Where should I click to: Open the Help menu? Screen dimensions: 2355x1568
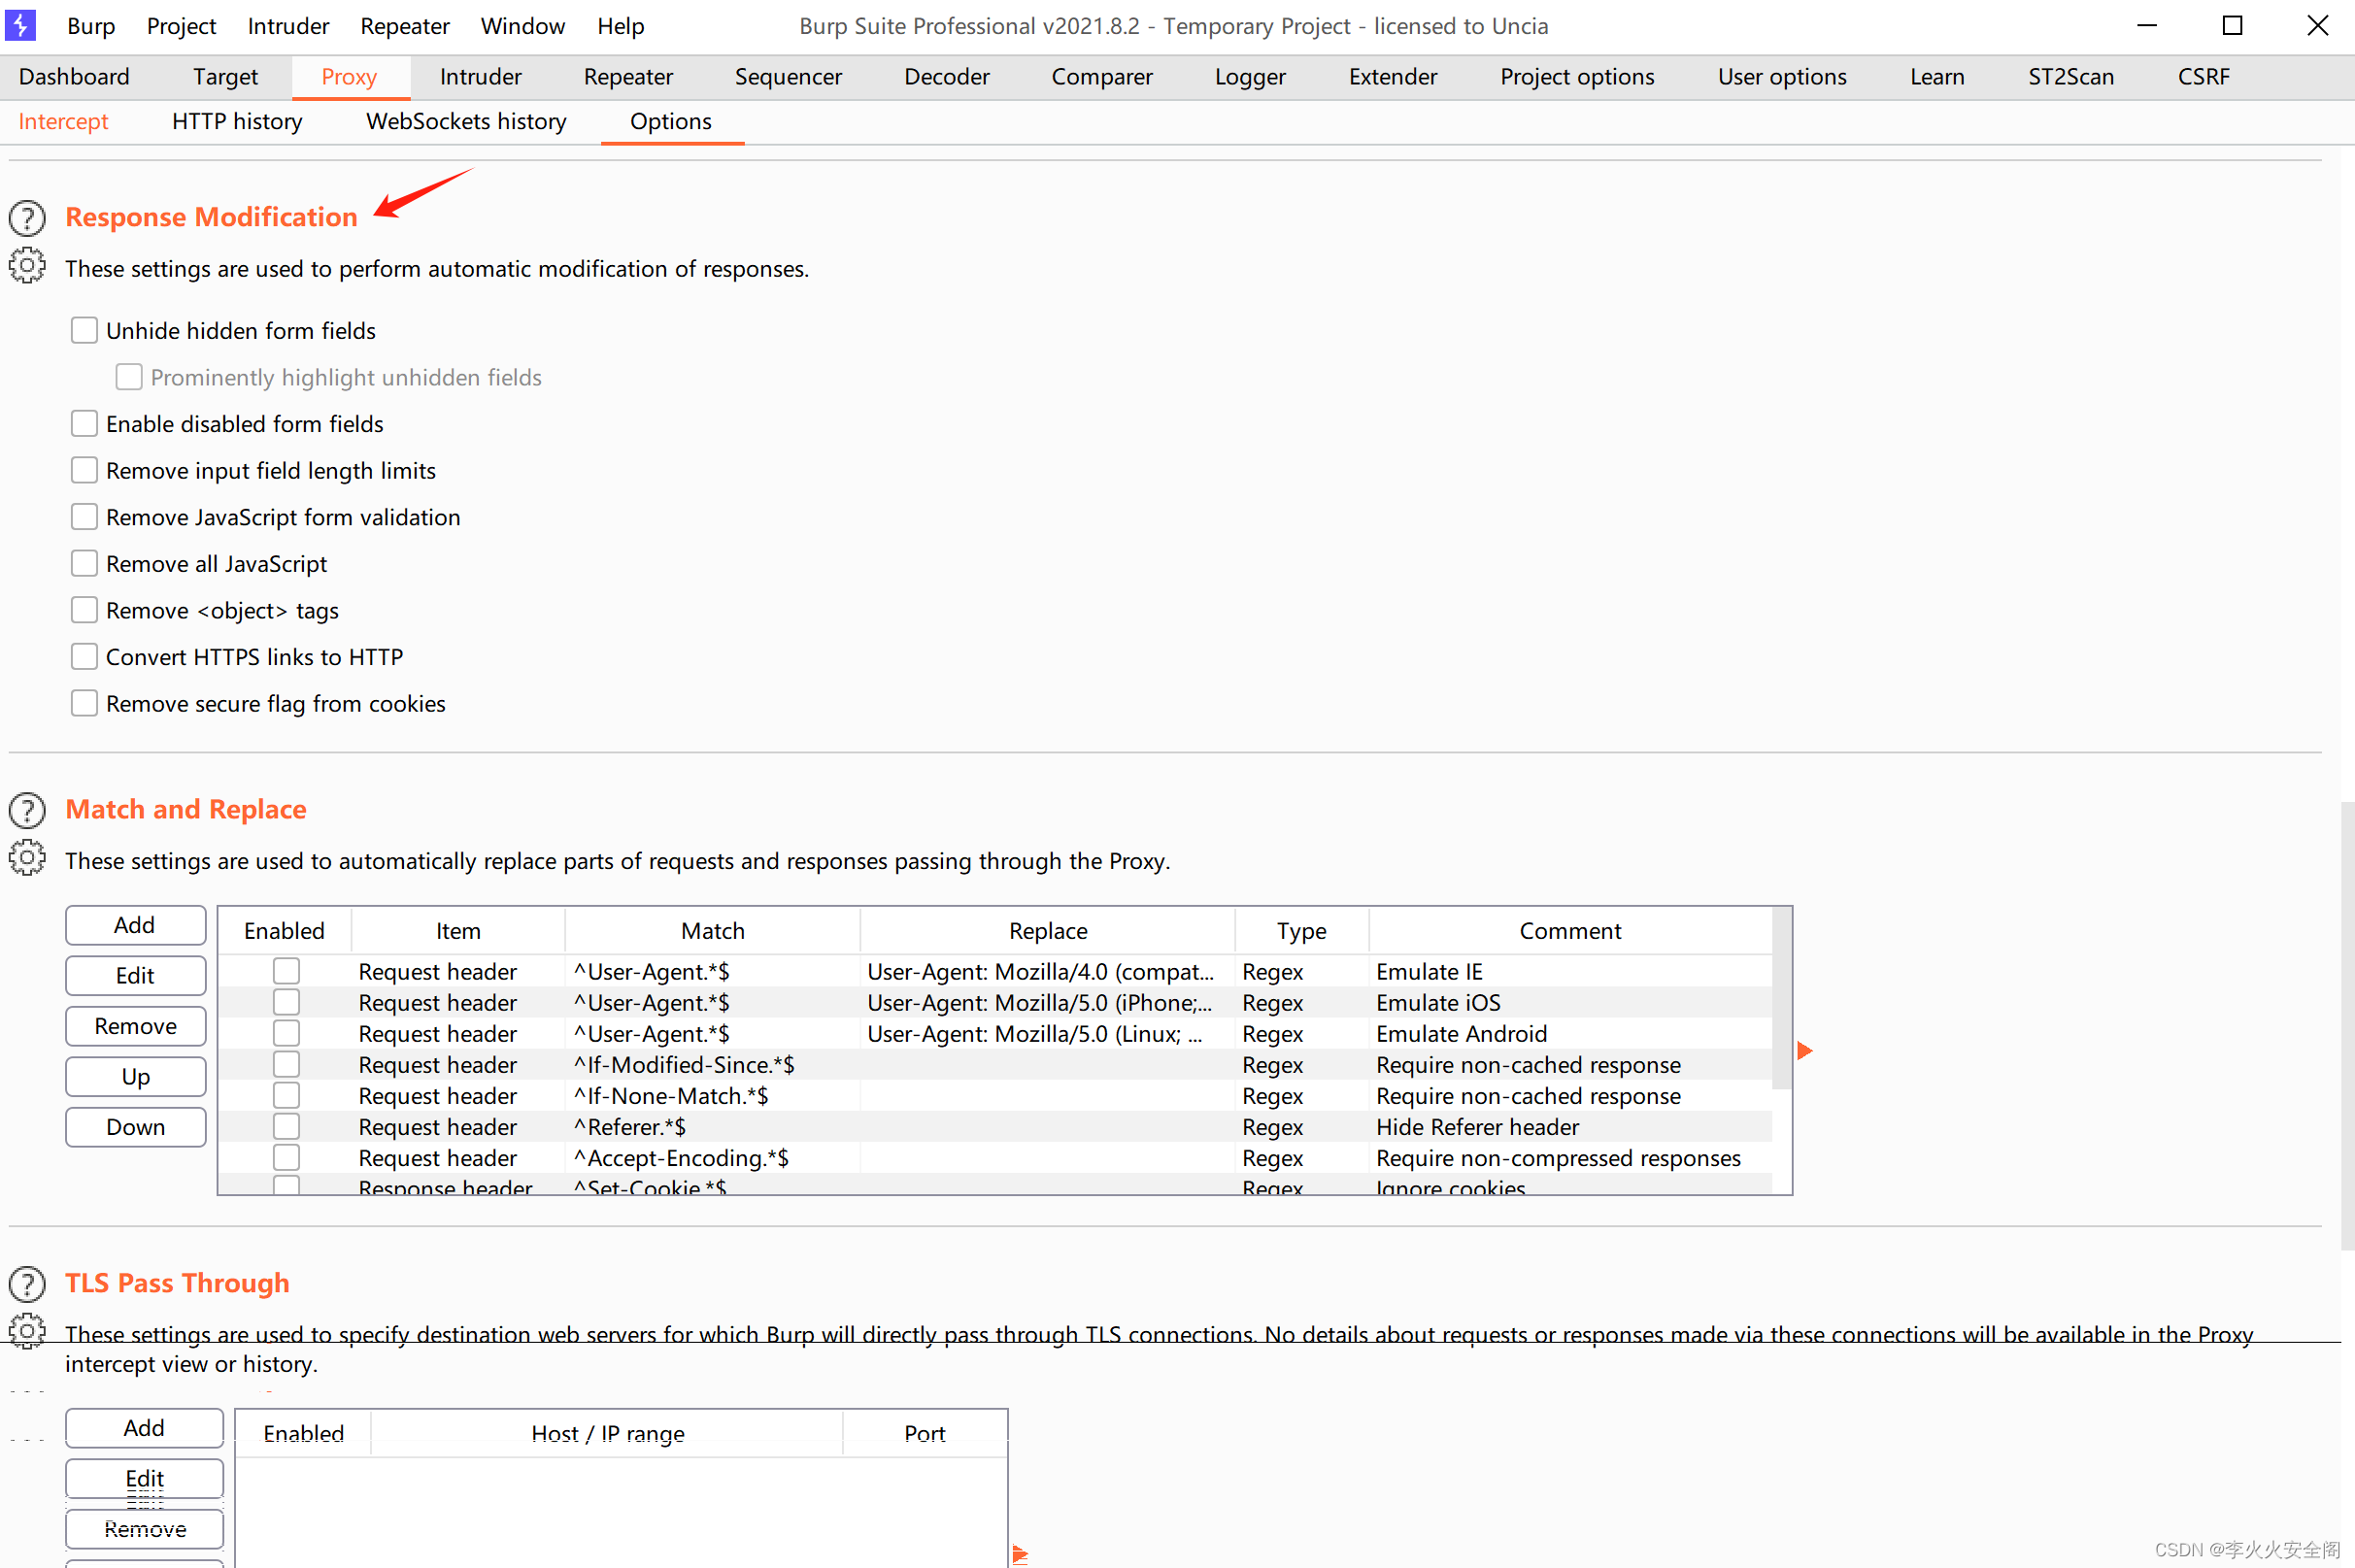tap(621, 26)
